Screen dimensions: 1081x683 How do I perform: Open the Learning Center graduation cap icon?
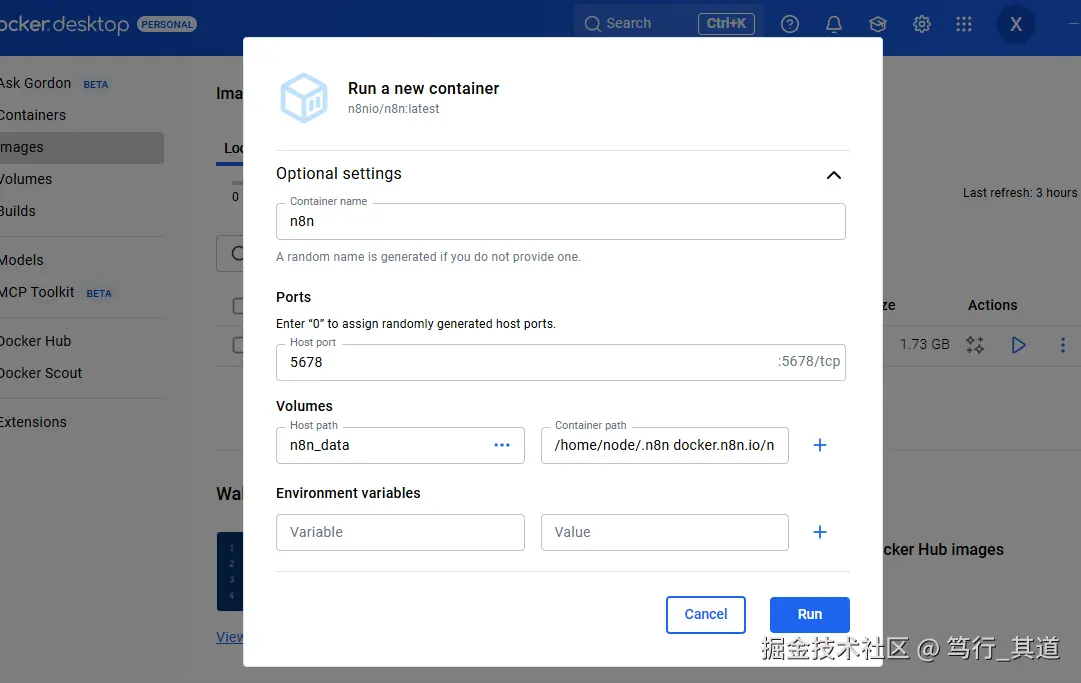(877, 24)
